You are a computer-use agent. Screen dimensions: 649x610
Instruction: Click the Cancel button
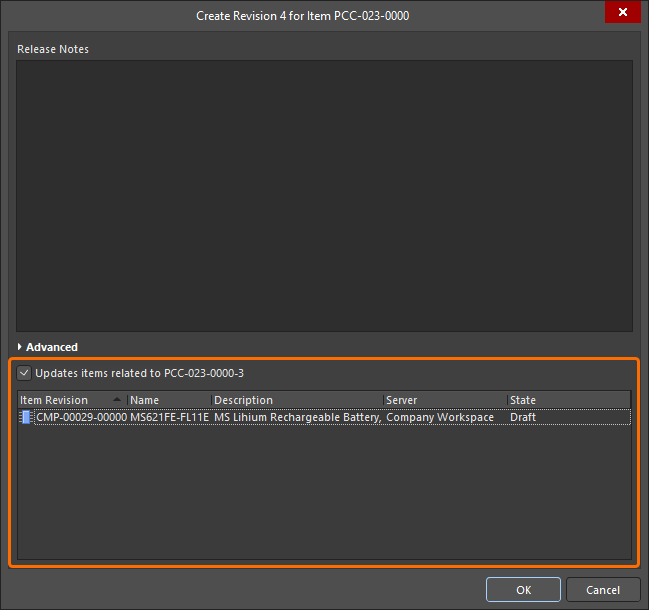click(x=603, y=590)
